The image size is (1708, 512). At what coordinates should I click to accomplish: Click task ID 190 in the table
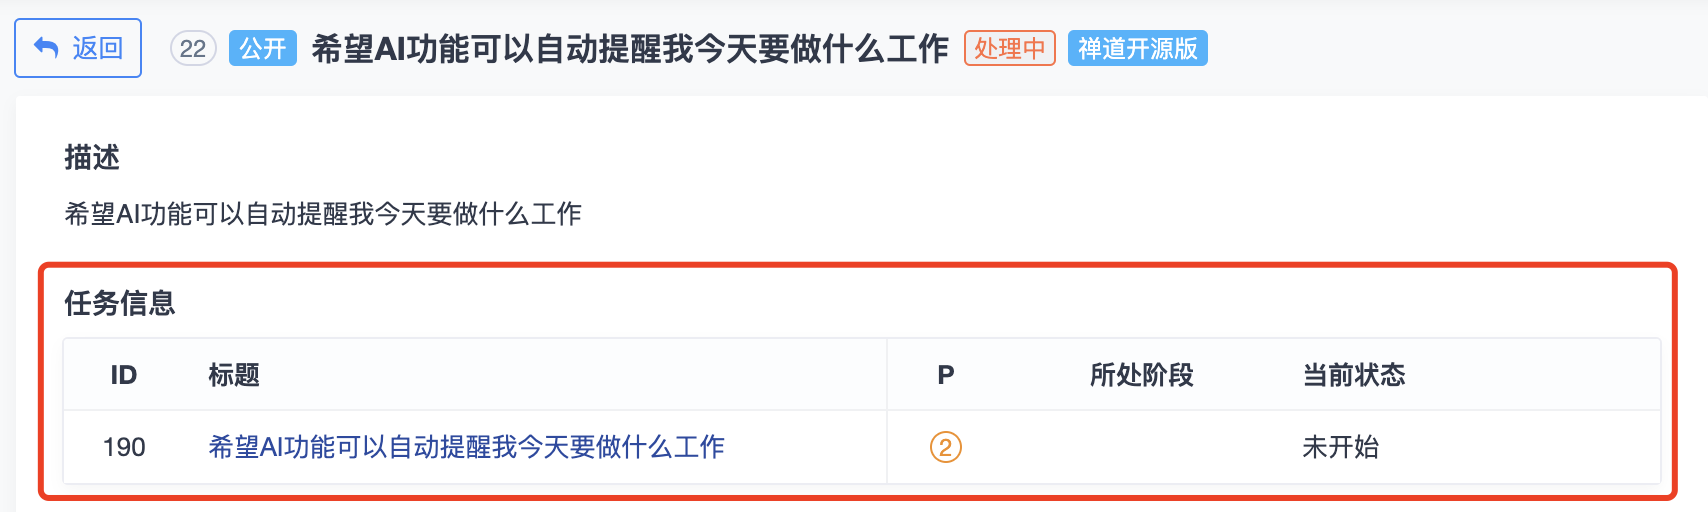[124, 447]
